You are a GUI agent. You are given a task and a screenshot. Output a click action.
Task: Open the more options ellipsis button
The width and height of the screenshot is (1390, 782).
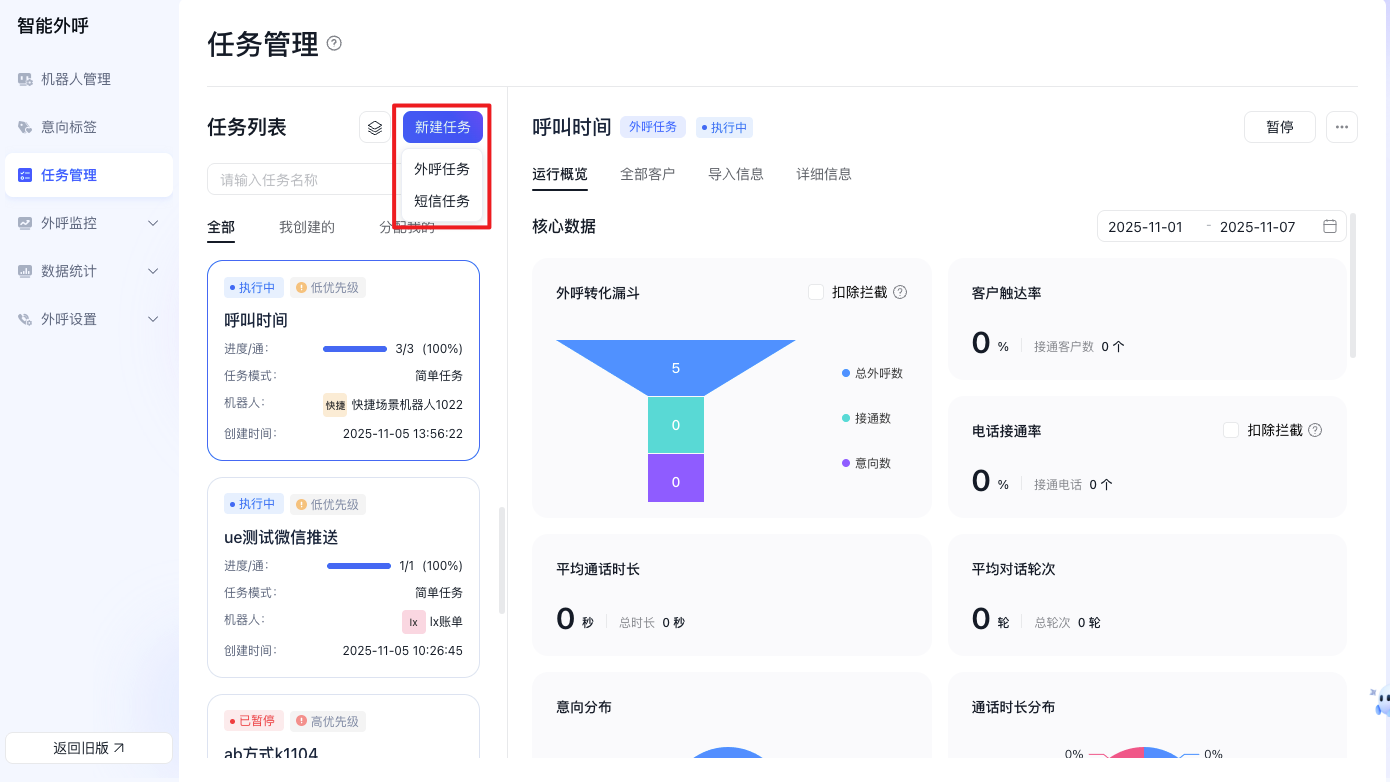pos(1341,127)
